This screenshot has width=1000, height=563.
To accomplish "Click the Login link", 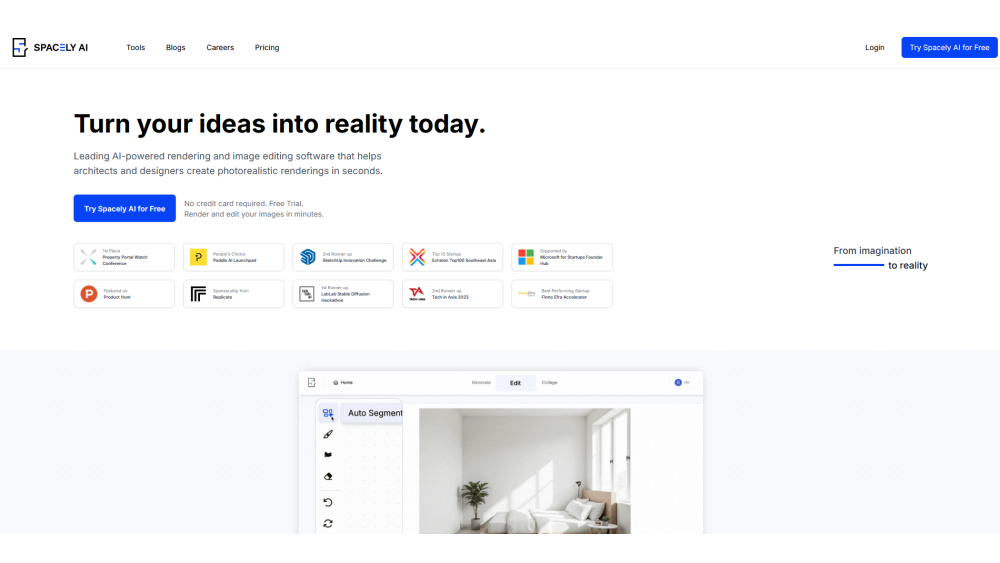I will click(874, 48).
